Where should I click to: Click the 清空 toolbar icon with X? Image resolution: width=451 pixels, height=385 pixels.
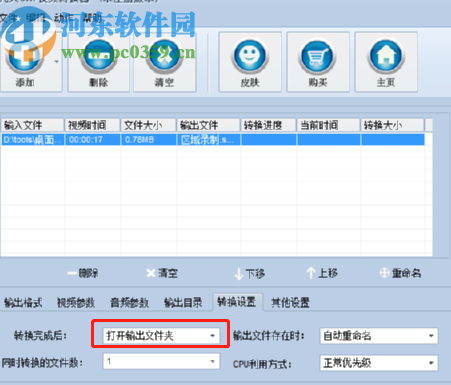[164, 62]
